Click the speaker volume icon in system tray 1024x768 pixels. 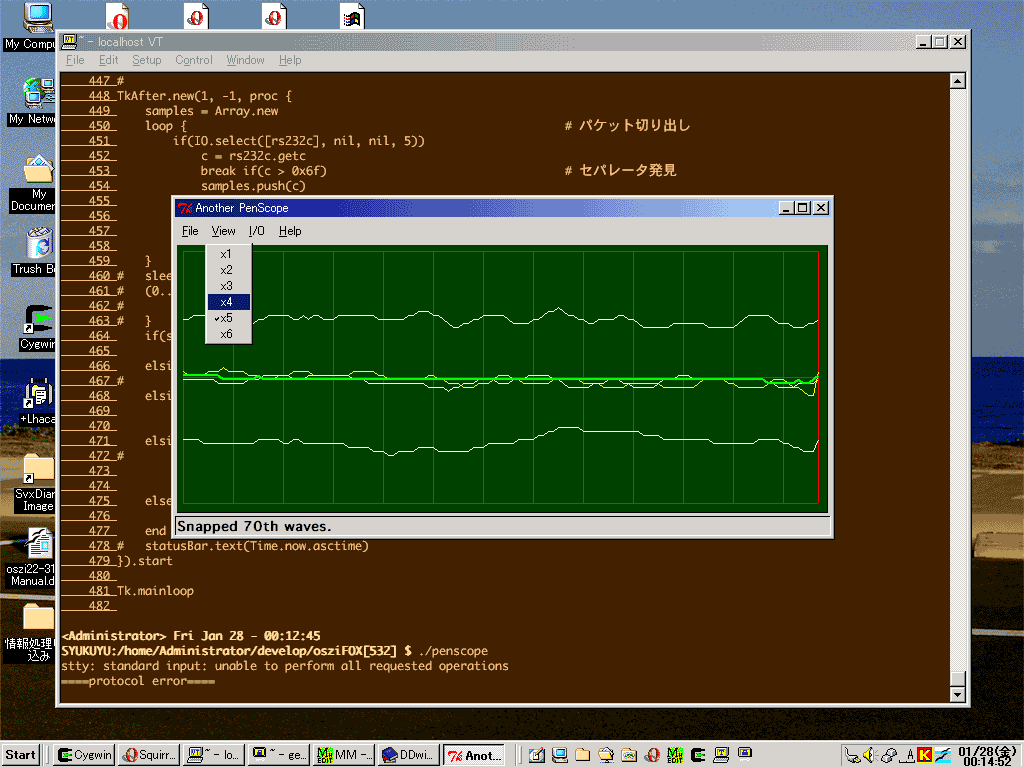[x=868, y=755]
